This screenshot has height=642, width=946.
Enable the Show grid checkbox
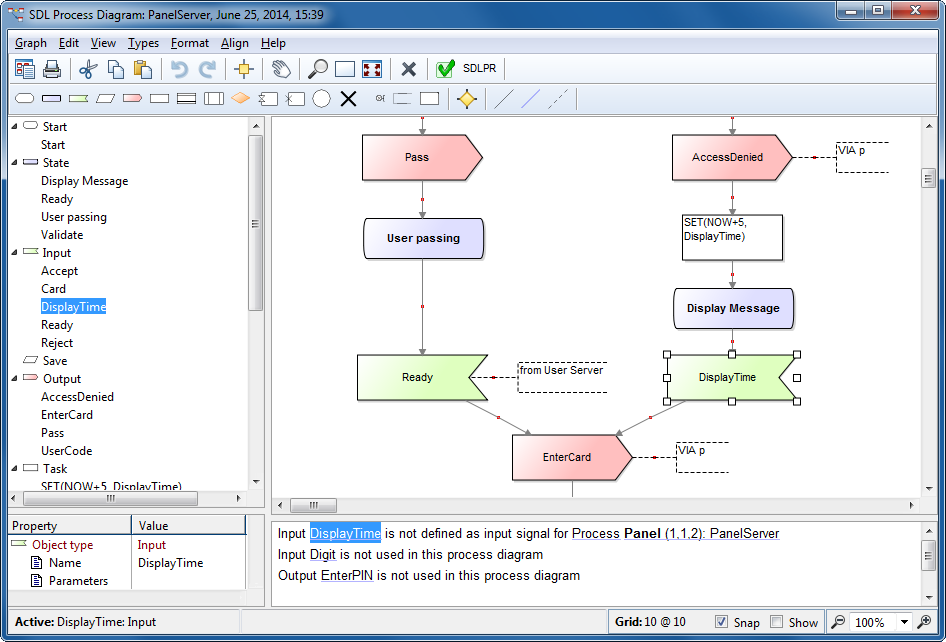pos(776,622)
